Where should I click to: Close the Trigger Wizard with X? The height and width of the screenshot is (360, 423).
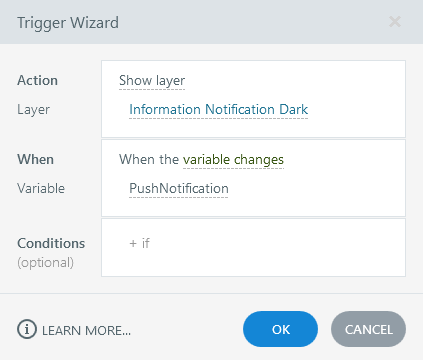coord(395,22)
